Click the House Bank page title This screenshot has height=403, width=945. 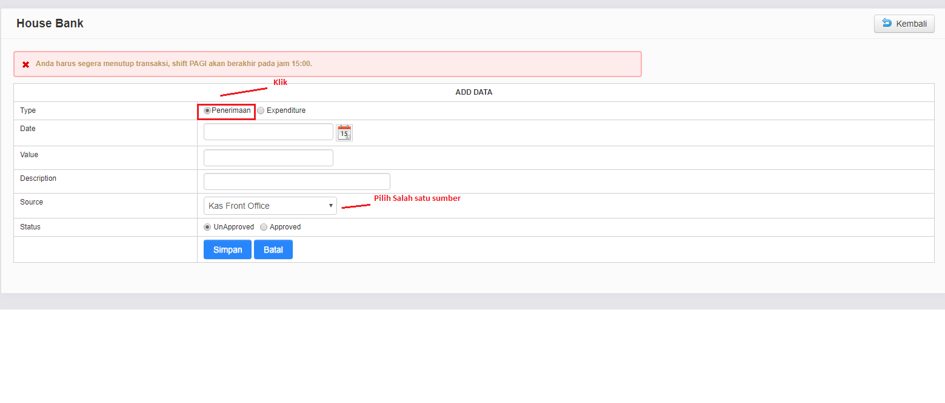click(x=50, y=23)
